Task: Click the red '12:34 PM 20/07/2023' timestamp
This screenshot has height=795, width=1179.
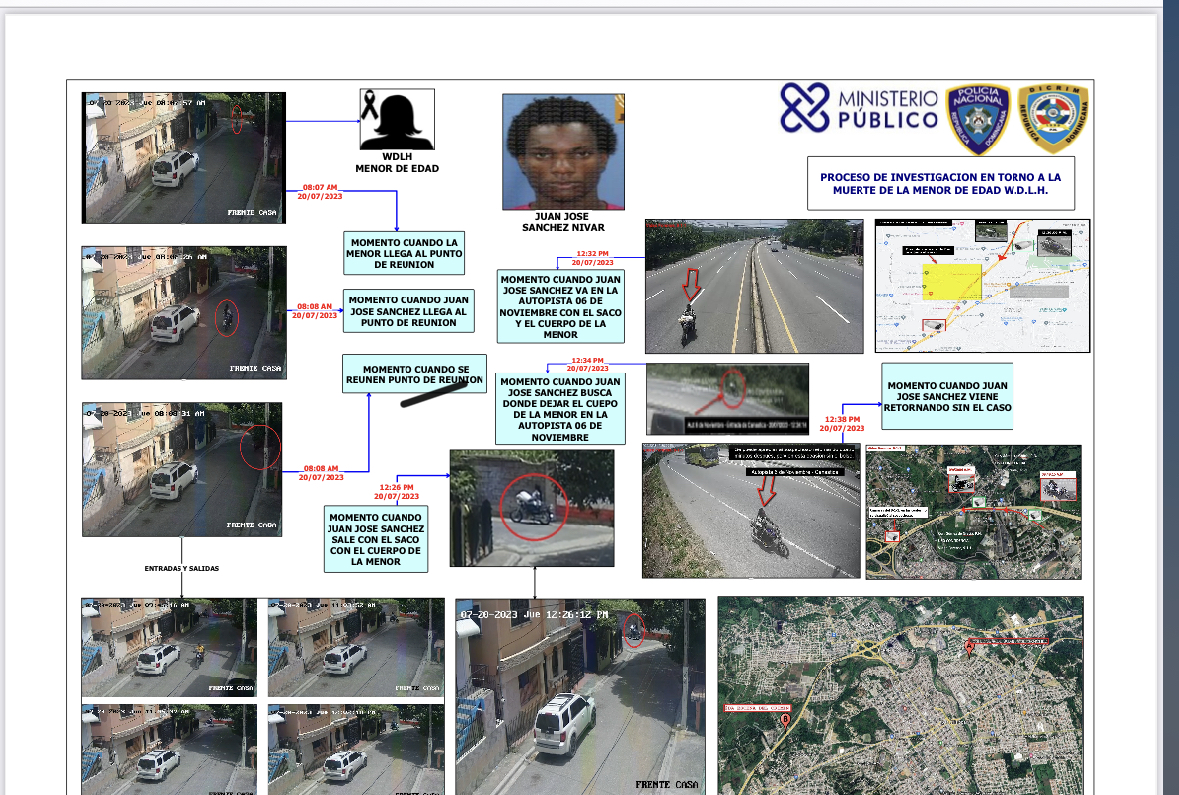Action: click(587, 365)
